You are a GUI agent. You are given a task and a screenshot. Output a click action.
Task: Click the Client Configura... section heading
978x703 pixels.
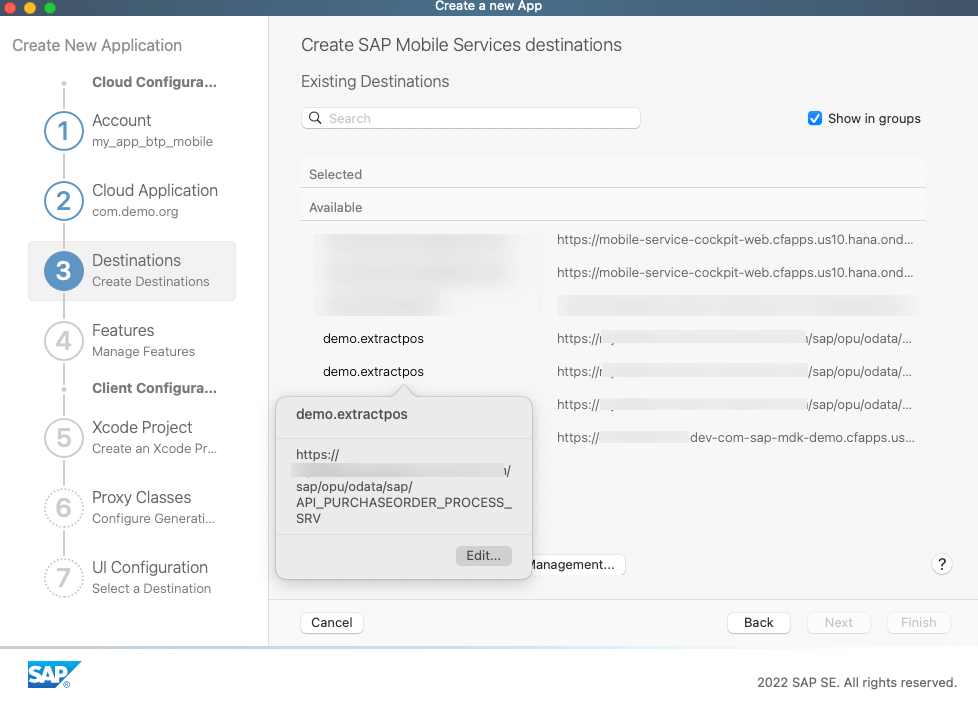pyautogui.click(x=155, y=388)
